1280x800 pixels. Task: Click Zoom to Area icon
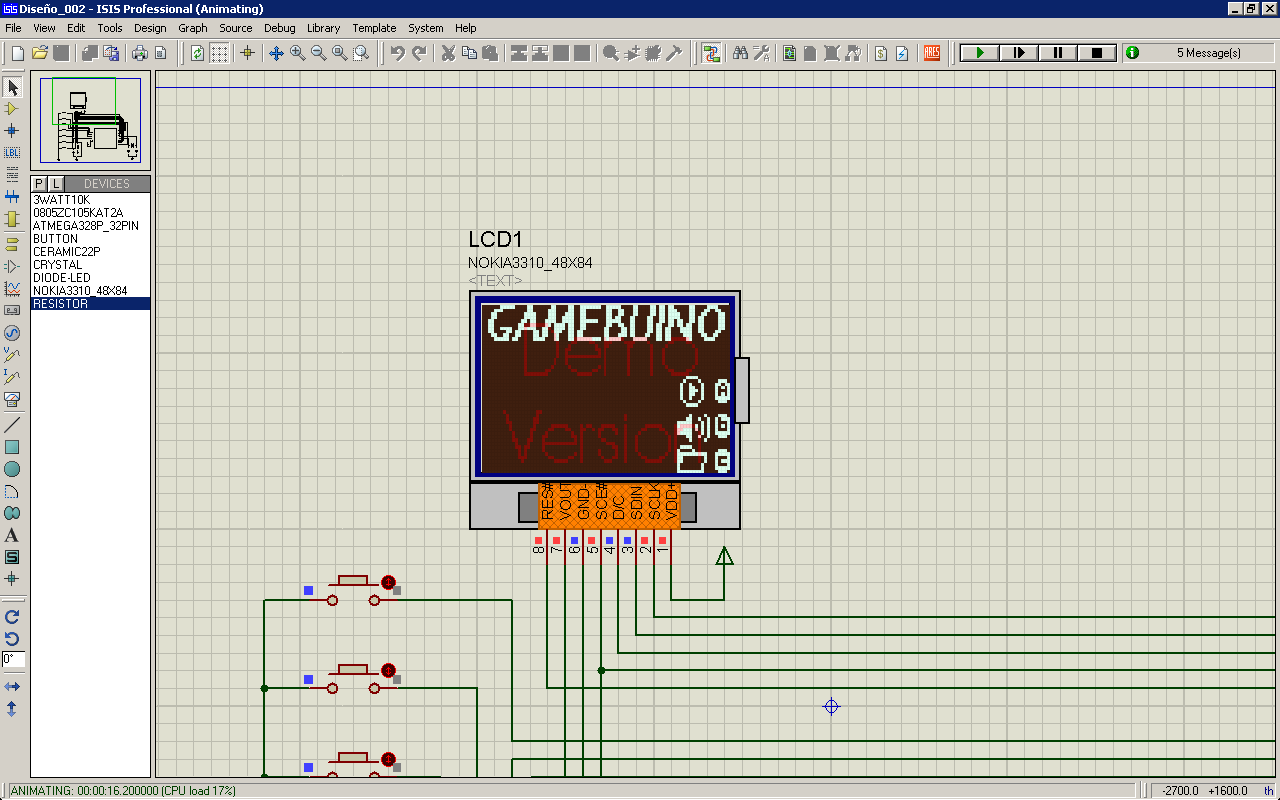point(361,53)
